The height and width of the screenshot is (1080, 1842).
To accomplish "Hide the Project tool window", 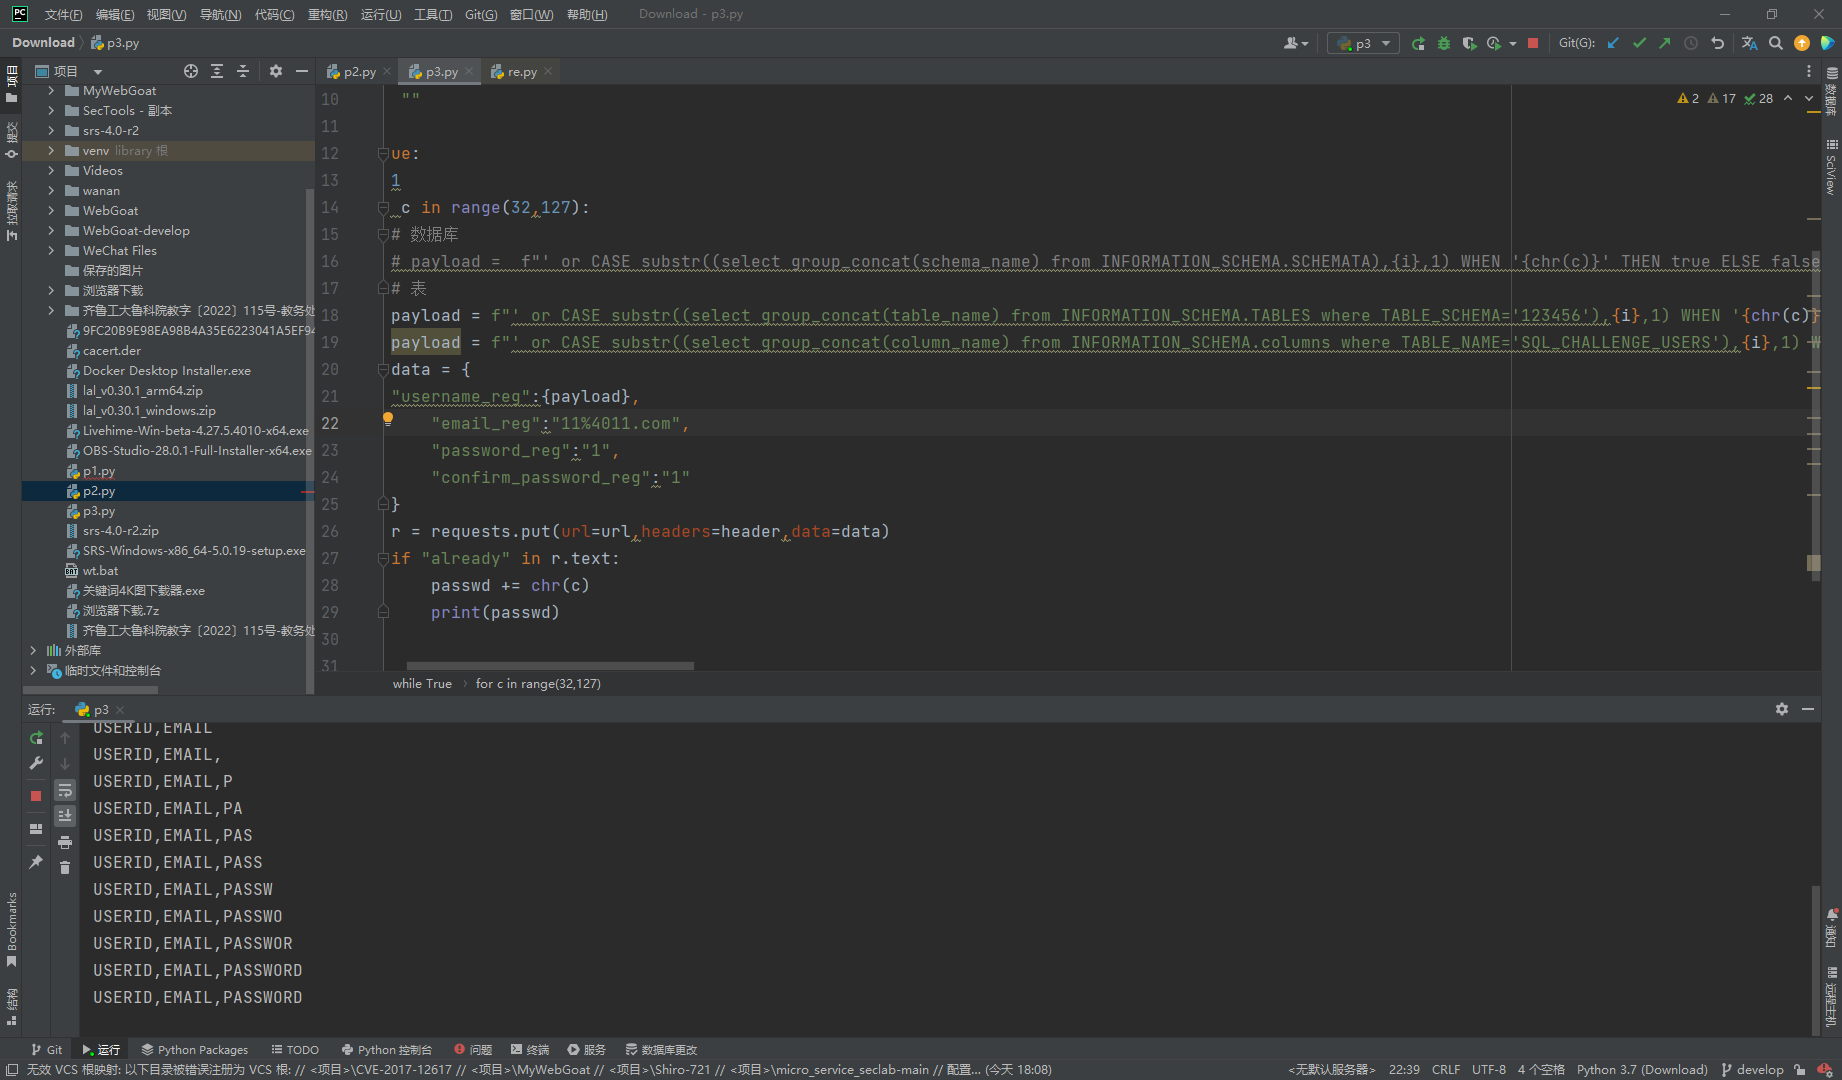I will [x=301, y=71].
